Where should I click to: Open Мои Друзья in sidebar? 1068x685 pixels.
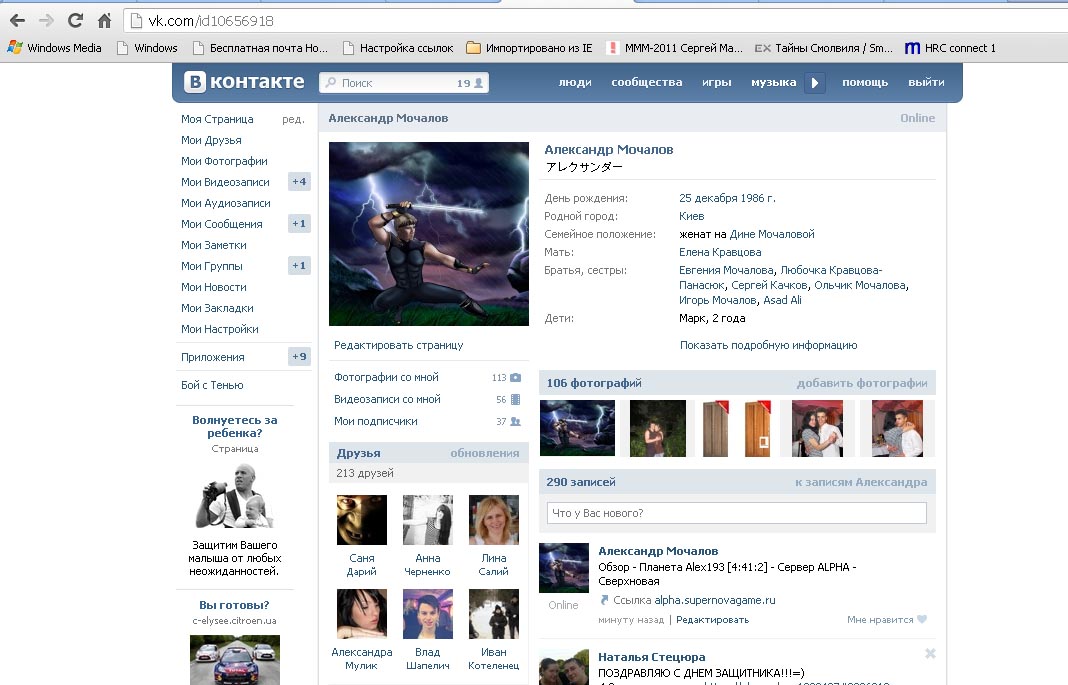pos(211,140)
